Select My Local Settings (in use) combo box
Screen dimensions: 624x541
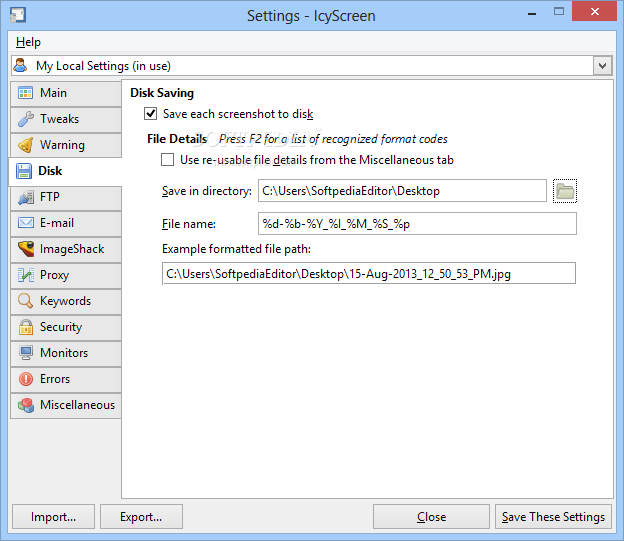[x=311, y=66]
